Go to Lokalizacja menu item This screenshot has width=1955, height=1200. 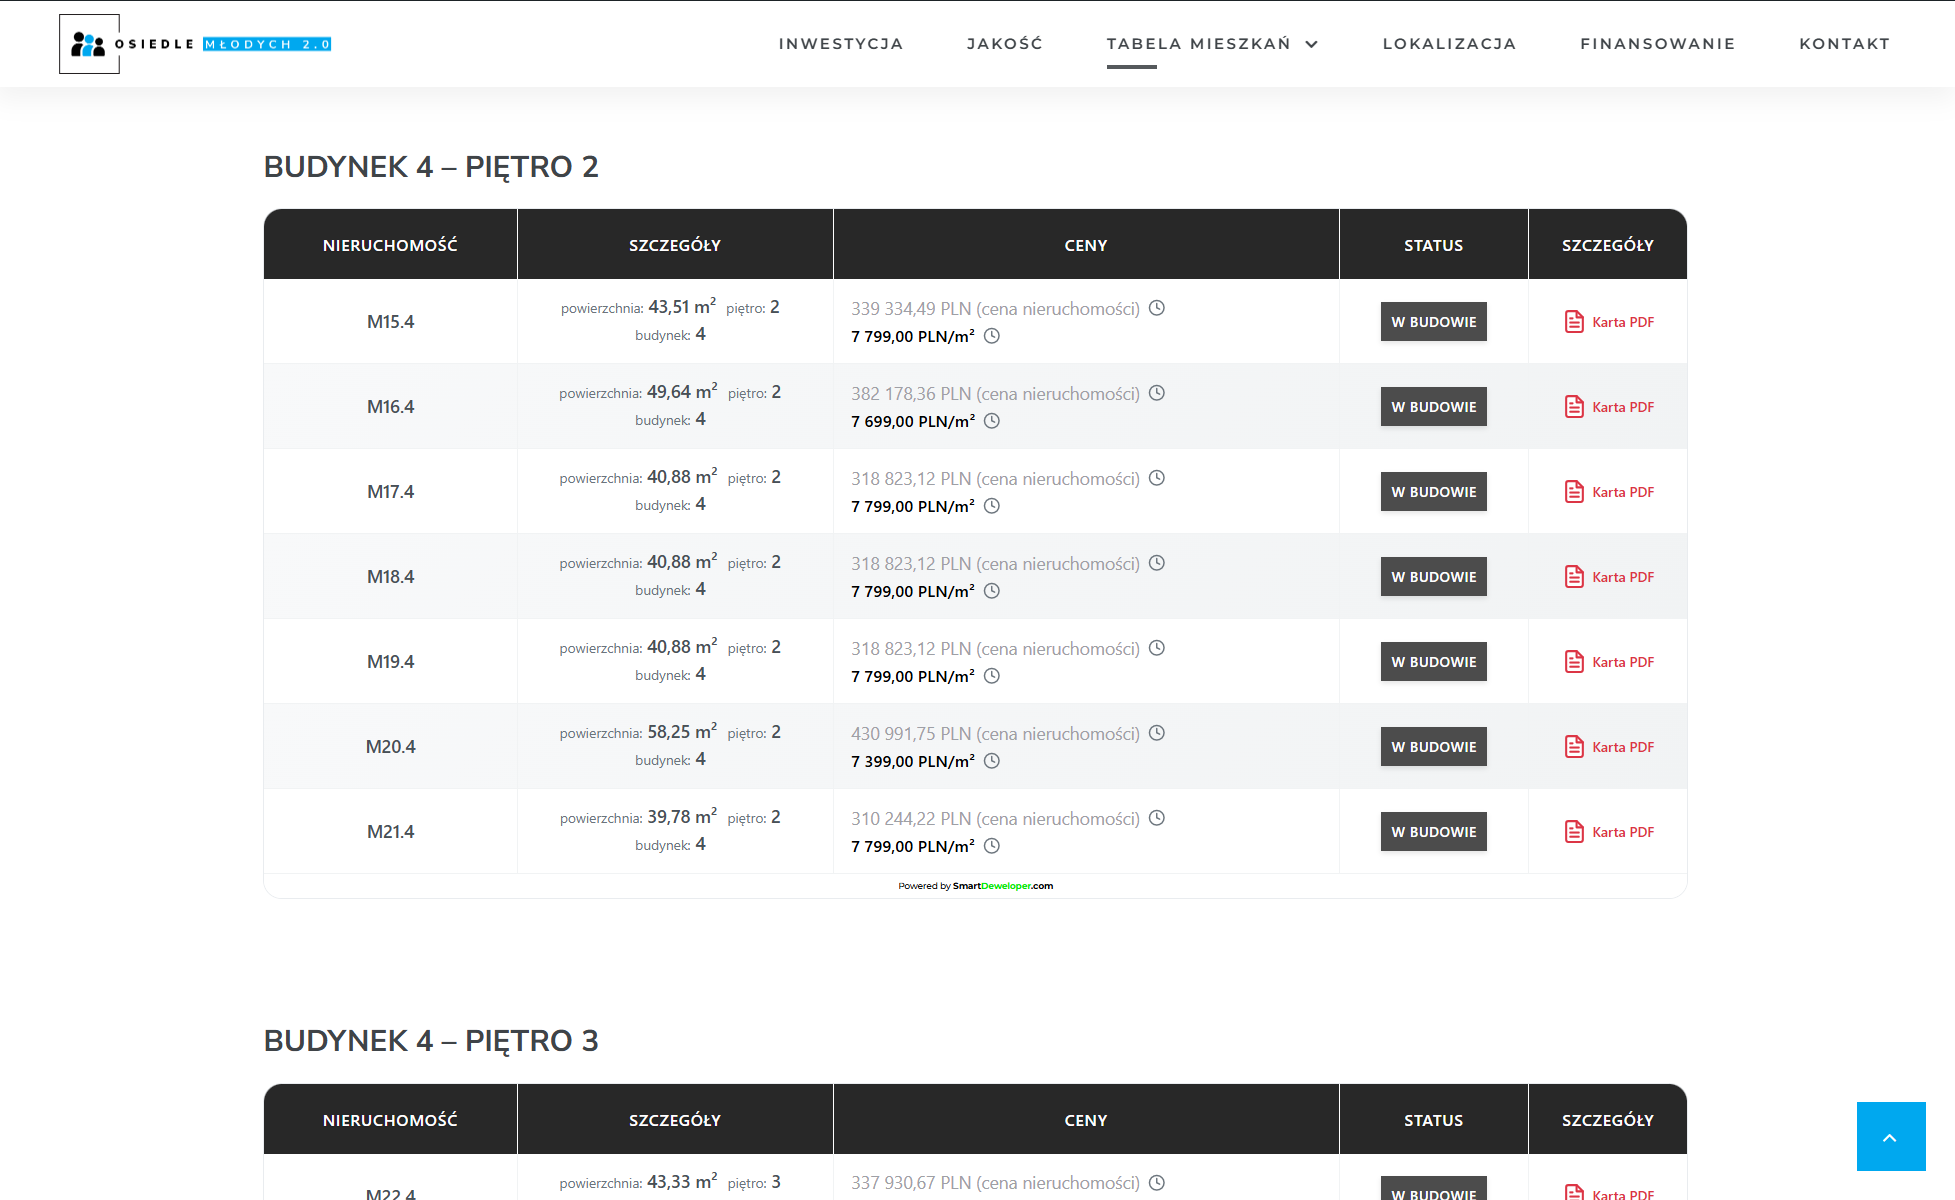pyautogui.click(x=1449, y=44)
